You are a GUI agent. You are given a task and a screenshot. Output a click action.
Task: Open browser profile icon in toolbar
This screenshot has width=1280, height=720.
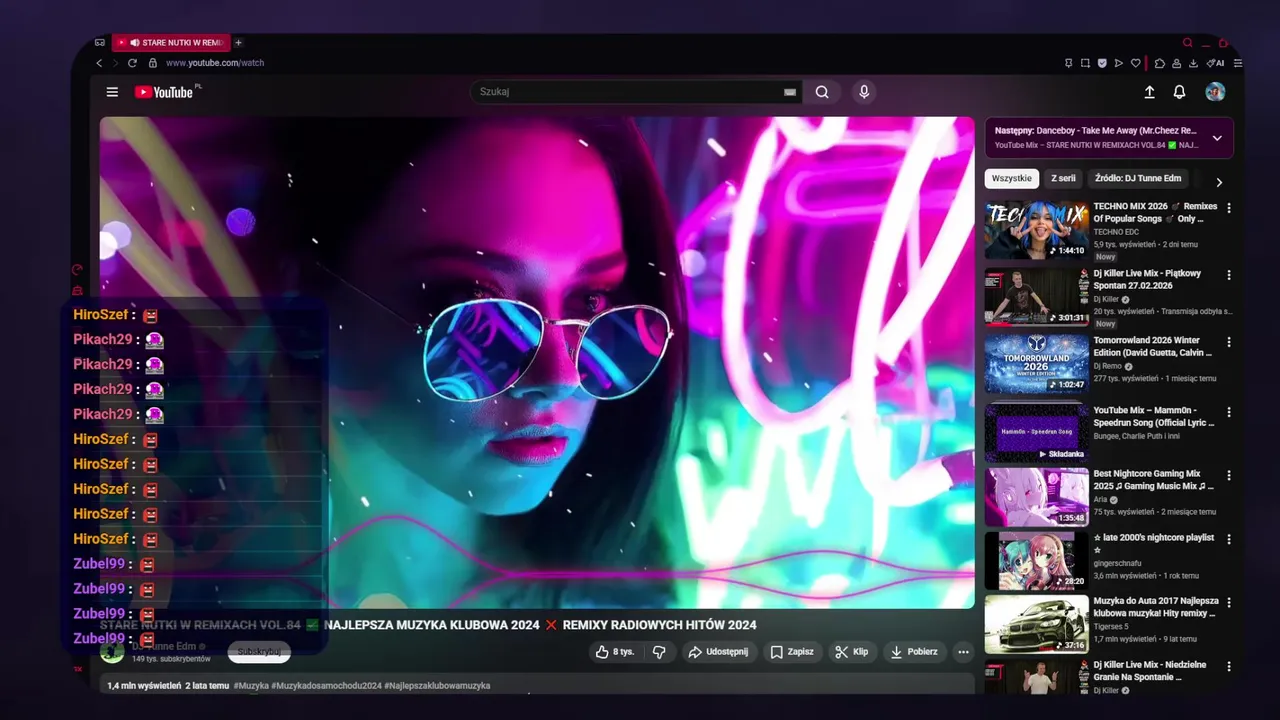(1177, 63)
